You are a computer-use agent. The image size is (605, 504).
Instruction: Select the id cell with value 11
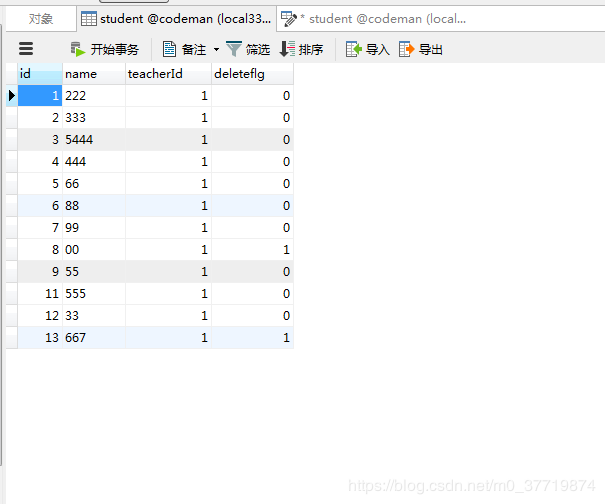tap(40, 293)
